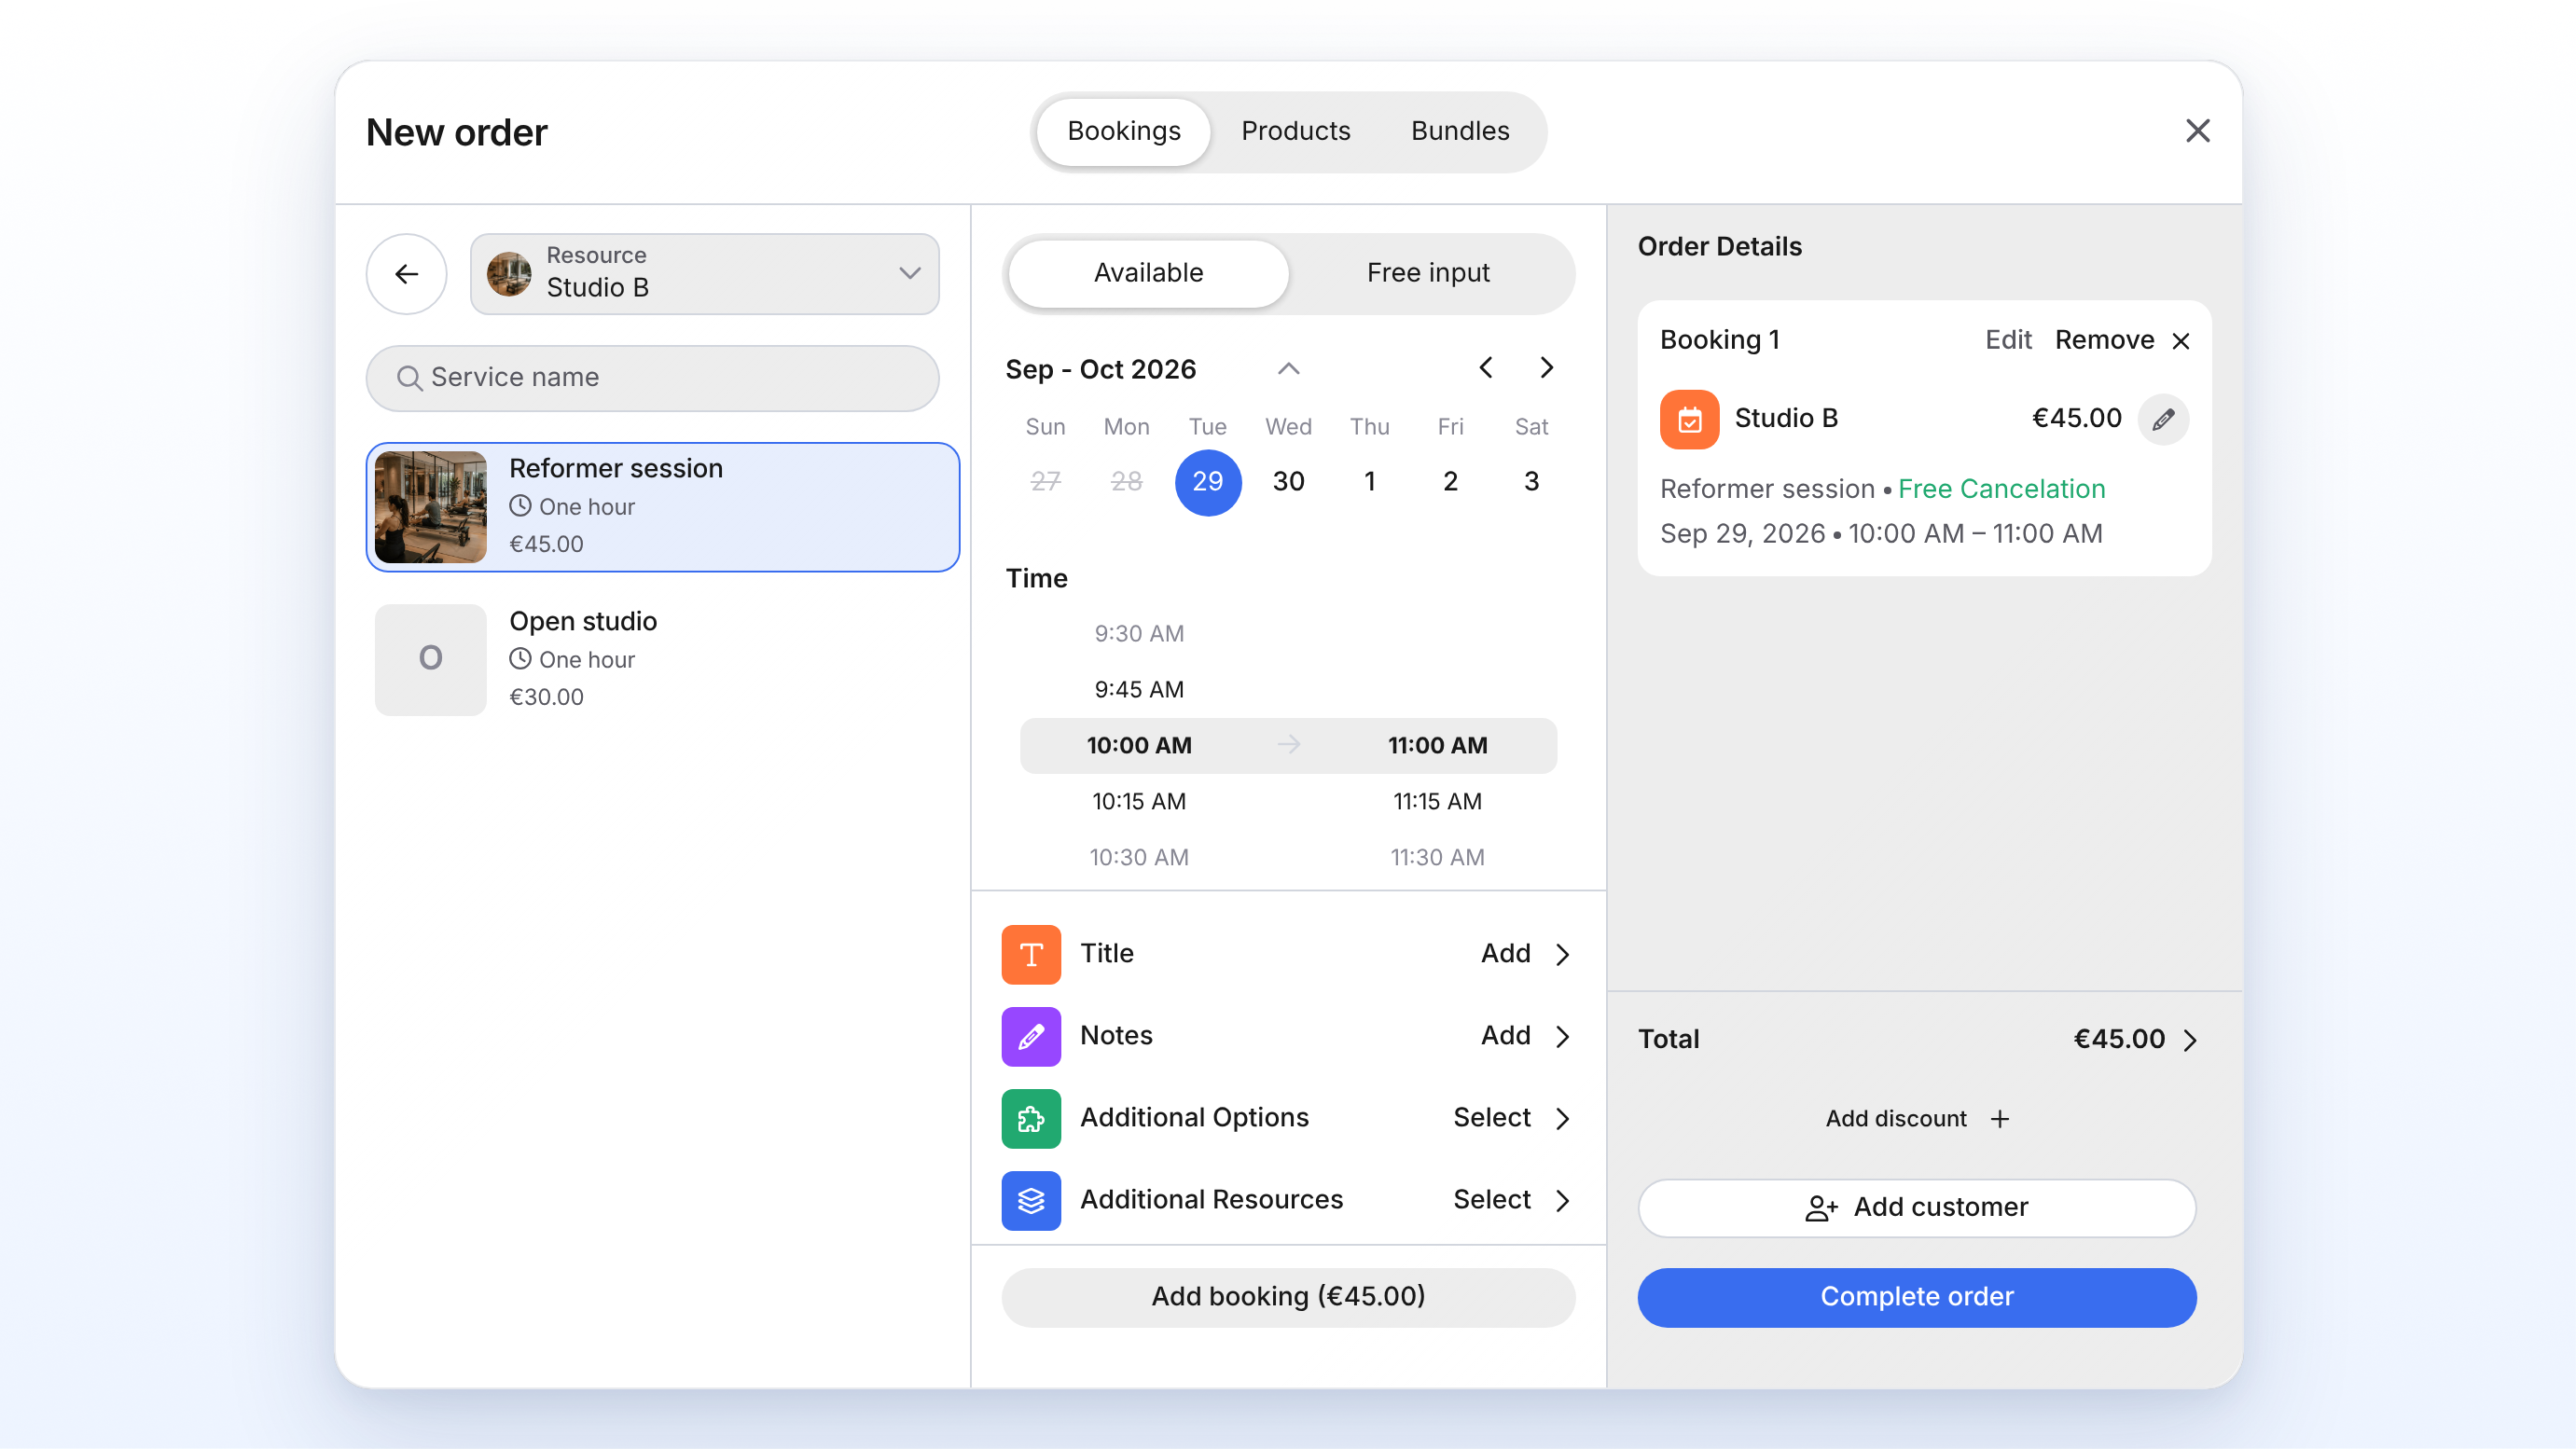The image size is (2576, 1449).
Task: Choose the 10:15 AM start time
Action: click(x=1139, y=801)
